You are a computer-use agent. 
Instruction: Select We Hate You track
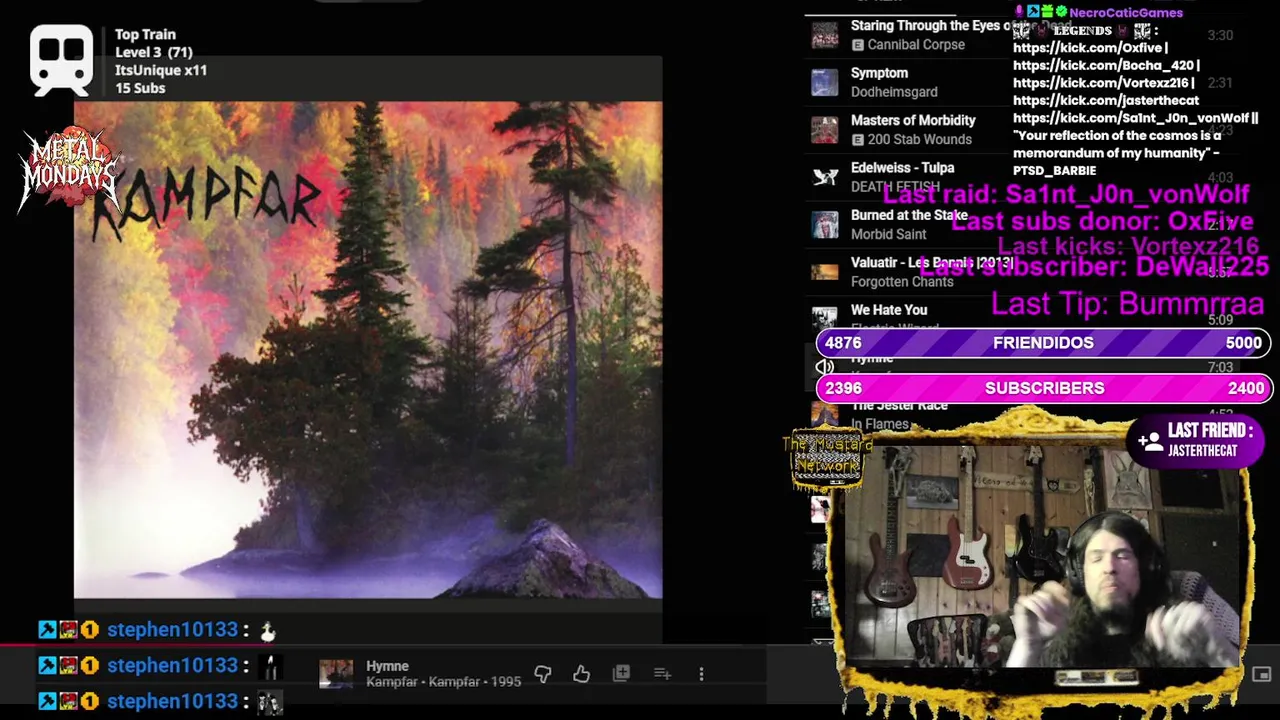point(888,310)
